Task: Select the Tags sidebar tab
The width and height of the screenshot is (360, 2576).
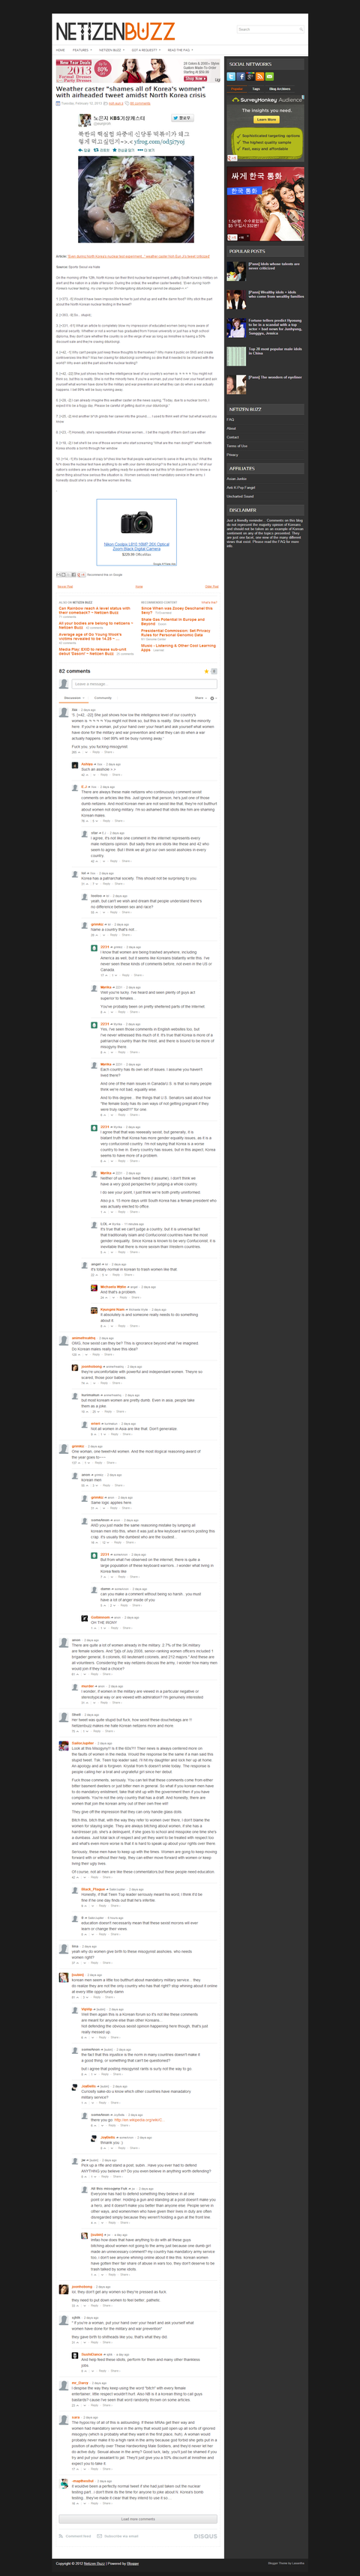Action: pyautogui.click(x=256, y=89)
